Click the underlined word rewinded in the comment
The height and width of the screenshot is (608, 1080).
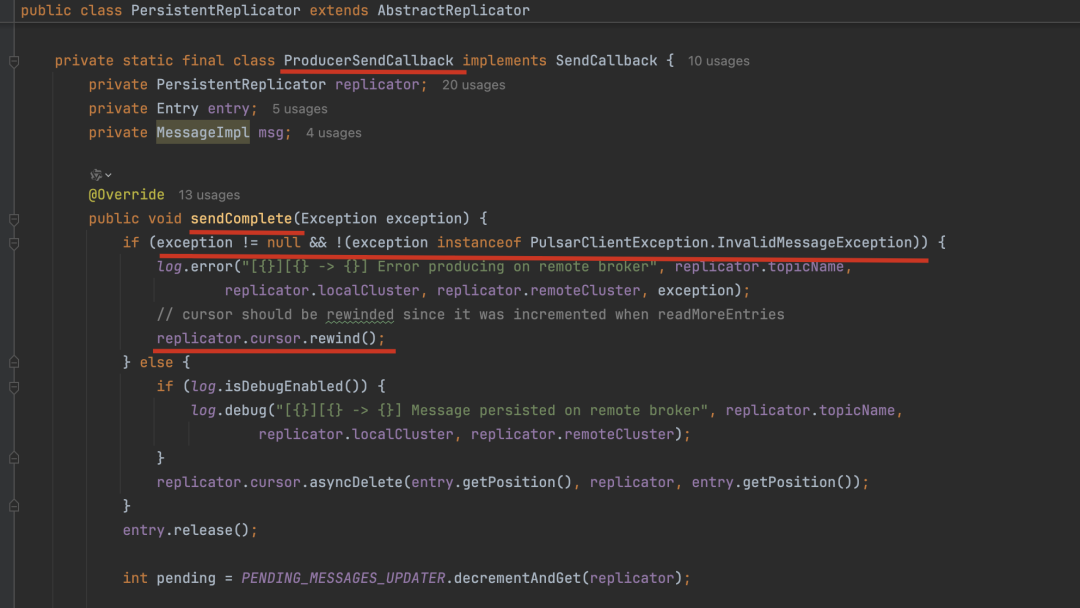360,315
